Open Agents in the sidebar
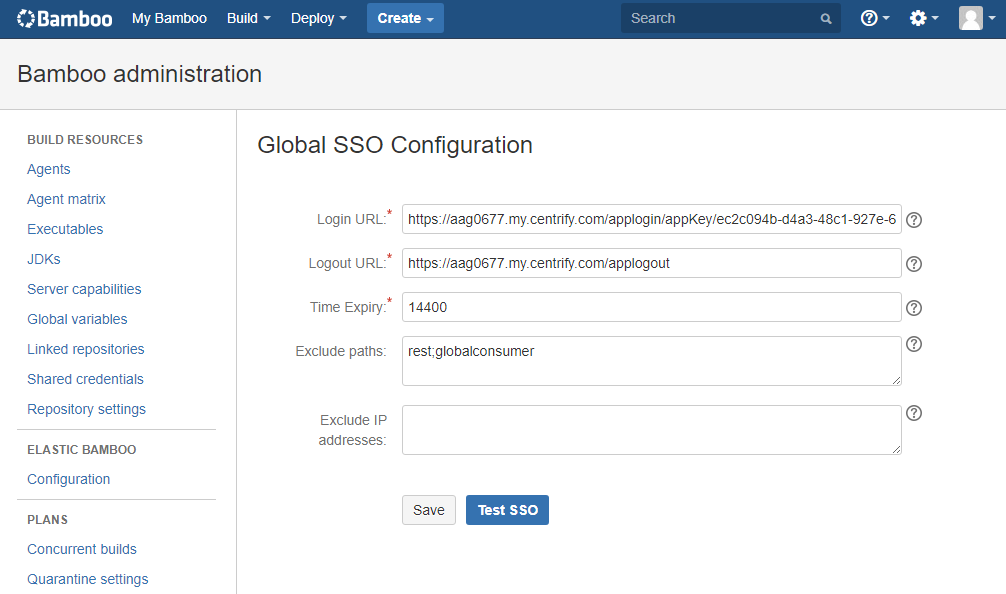The width and height of the screenshot is (1006, 594). pos(49,169)
